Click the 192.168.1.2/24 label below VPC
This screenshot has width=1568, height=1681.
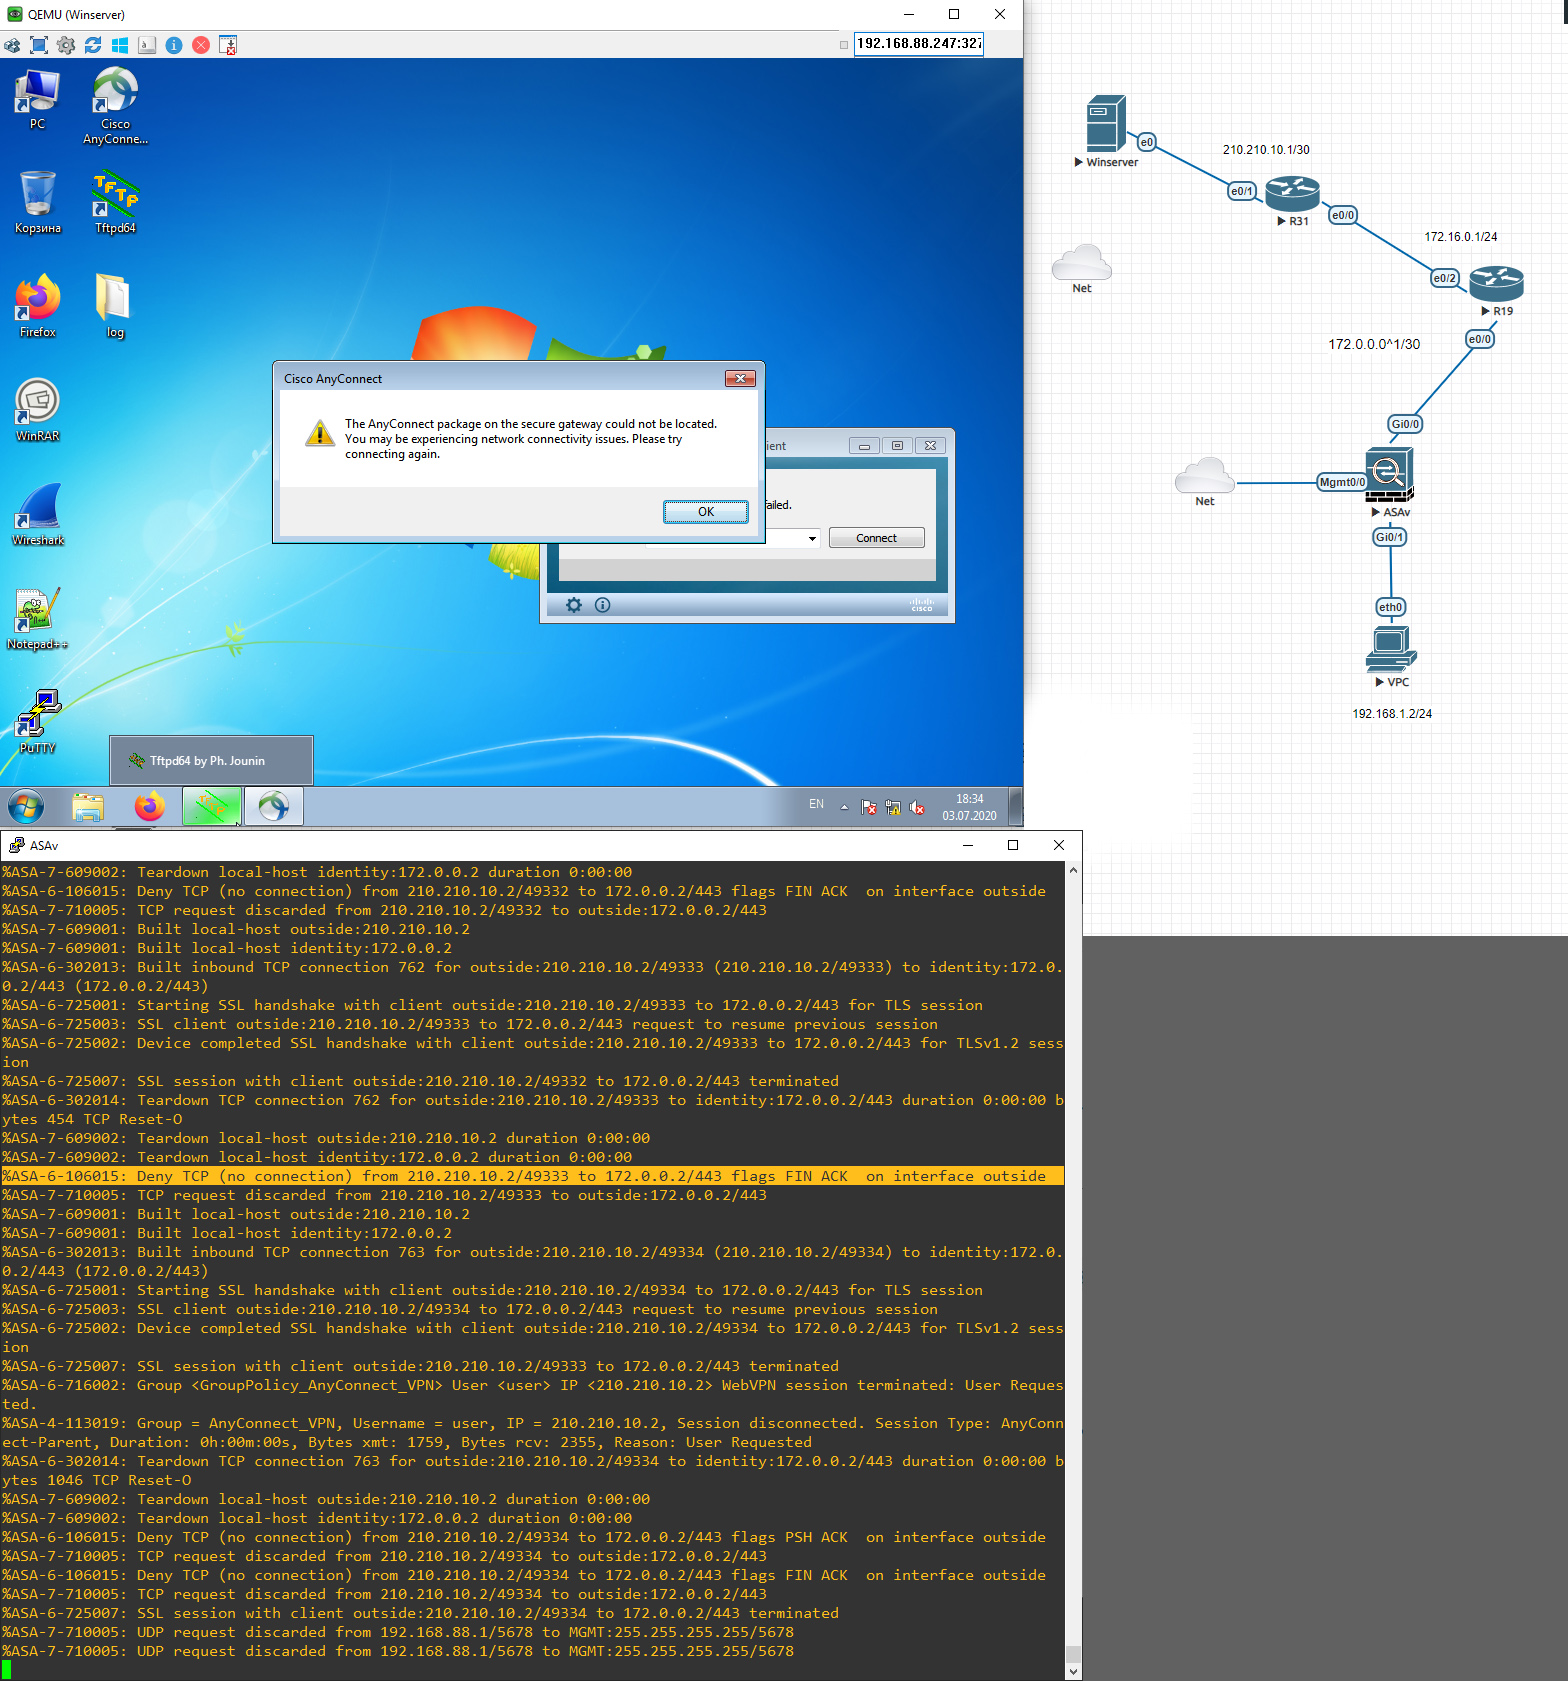(1392, 714)
